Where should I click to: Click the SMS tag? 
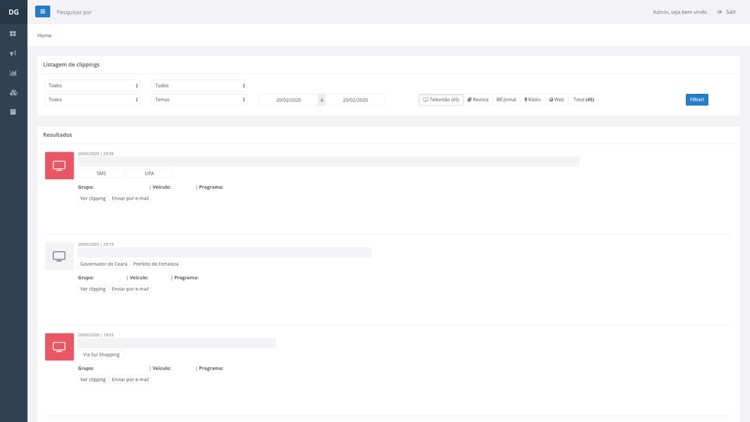click(x=101, y=173)
